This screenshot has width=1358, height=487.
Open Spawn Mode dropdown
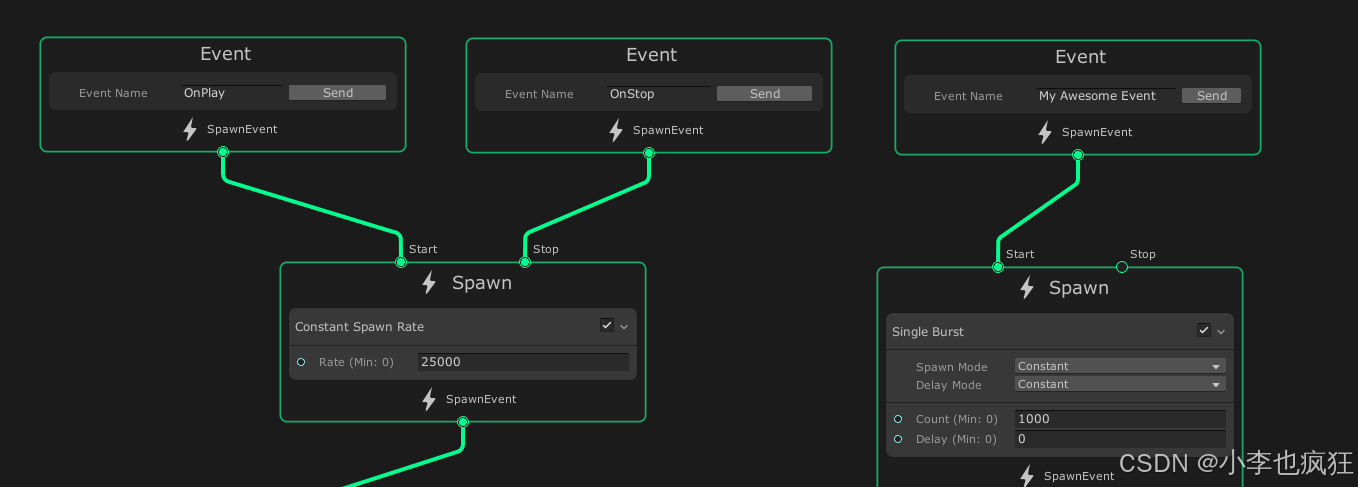click(1120, 366)
